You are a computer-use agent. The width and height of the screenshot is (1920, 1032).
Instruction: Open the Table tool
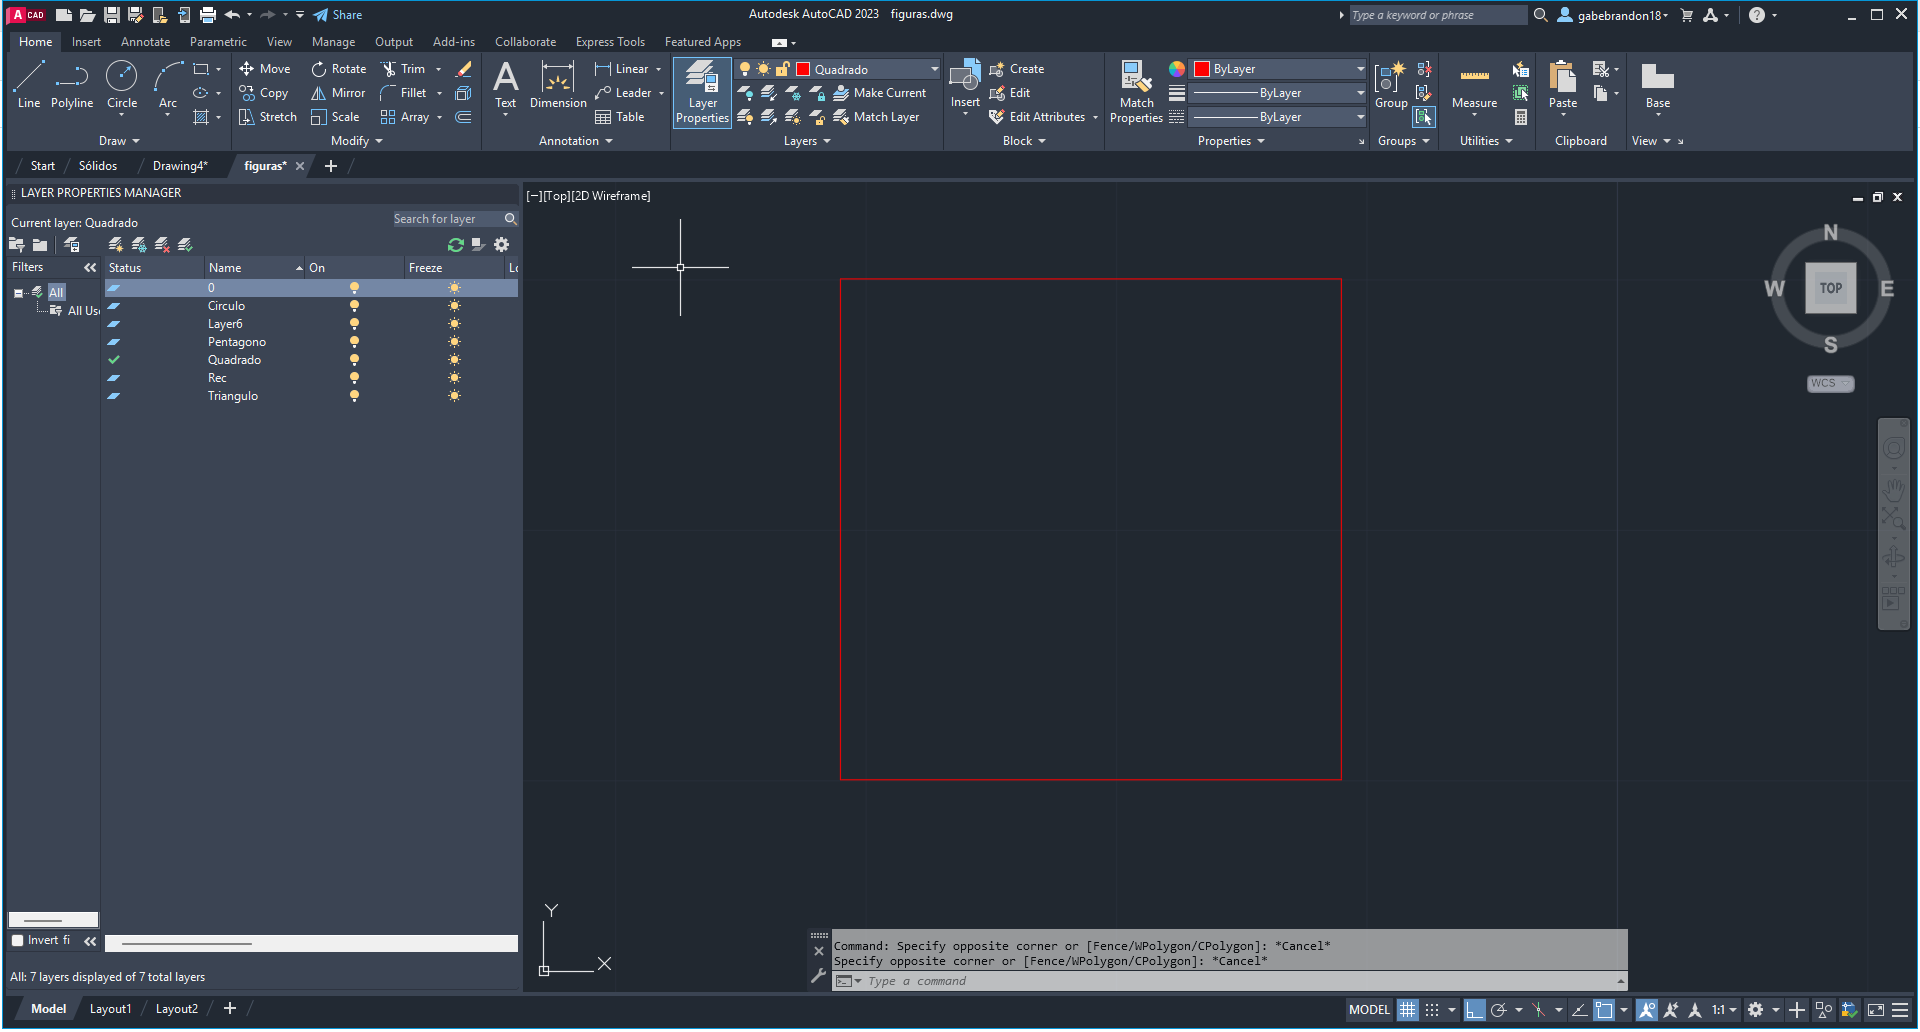pos(620,117)
